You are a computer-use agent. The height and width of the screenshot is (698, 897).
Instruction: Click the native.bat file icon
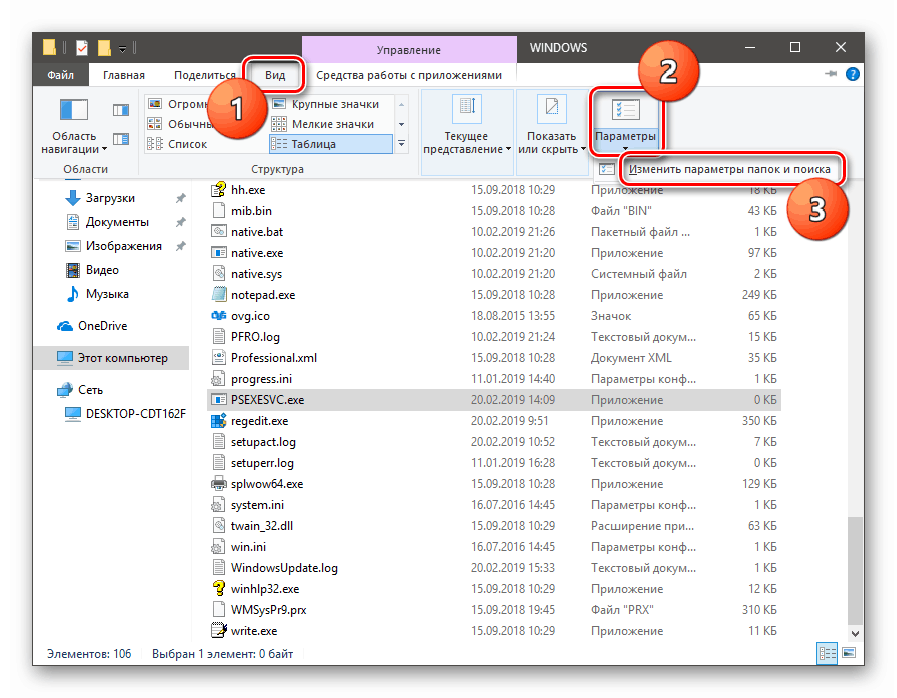click(x=219, y=232)
